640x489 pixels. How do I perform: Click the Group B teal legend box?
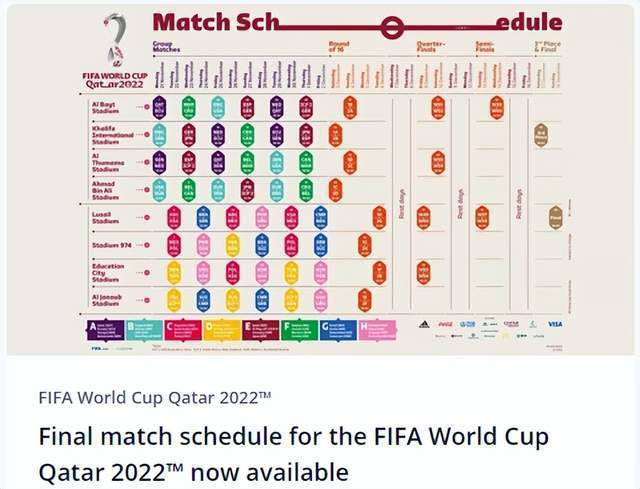tap(144, 330)
